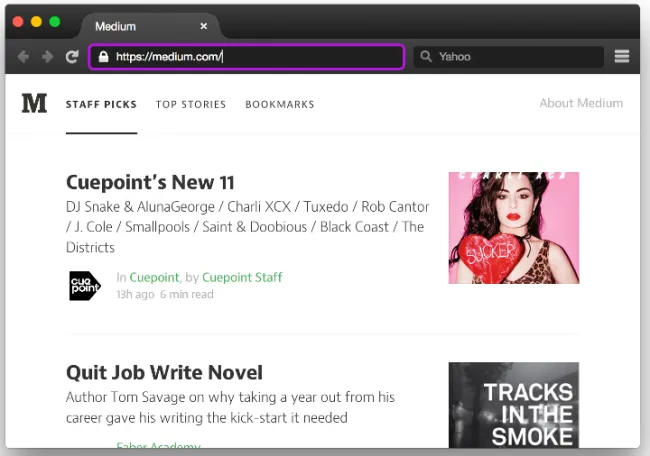Click into the Yahoo search field
Image resolution: width=650 pixels, height=456 pixels.
tap(509, 56)
